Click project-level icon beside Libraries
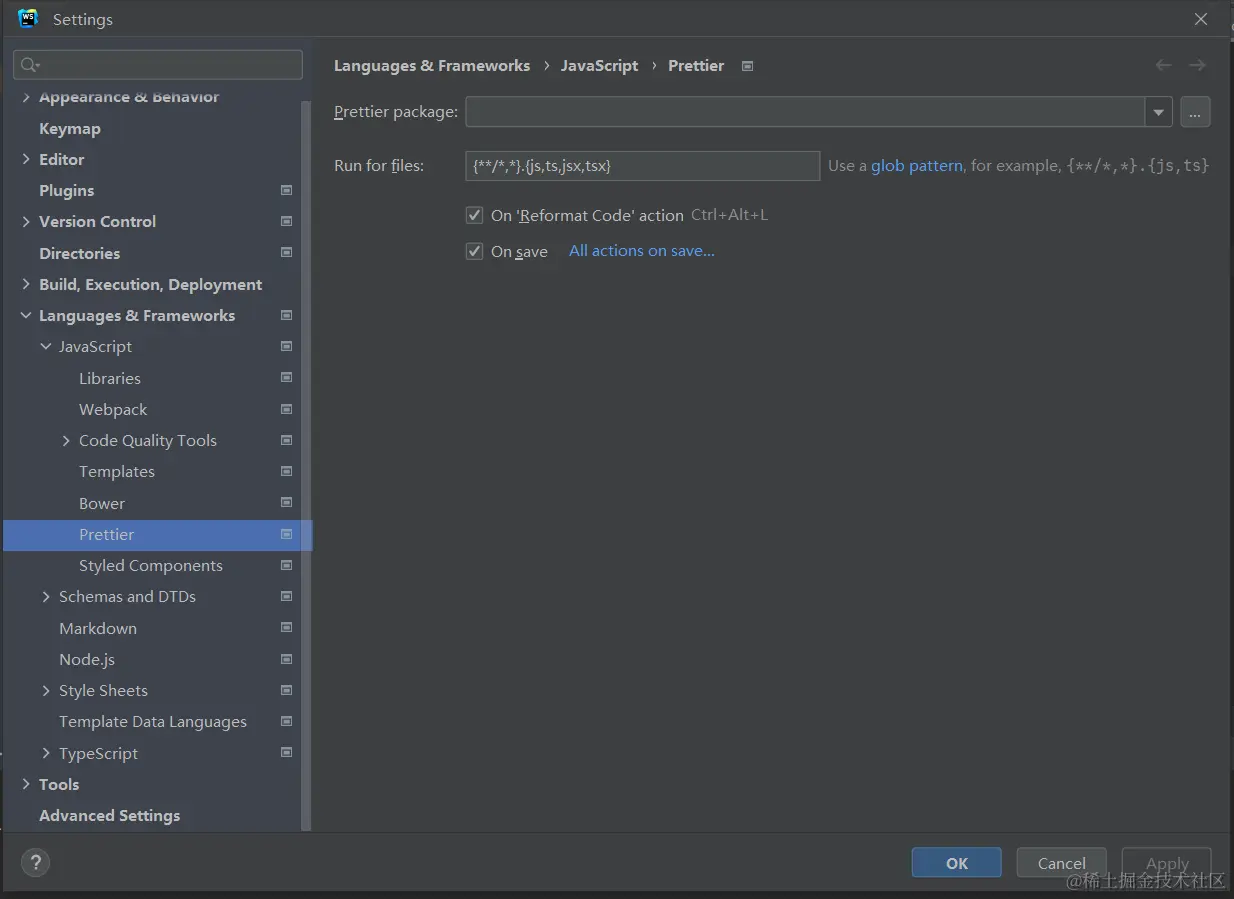 click(x=287, y=378)
